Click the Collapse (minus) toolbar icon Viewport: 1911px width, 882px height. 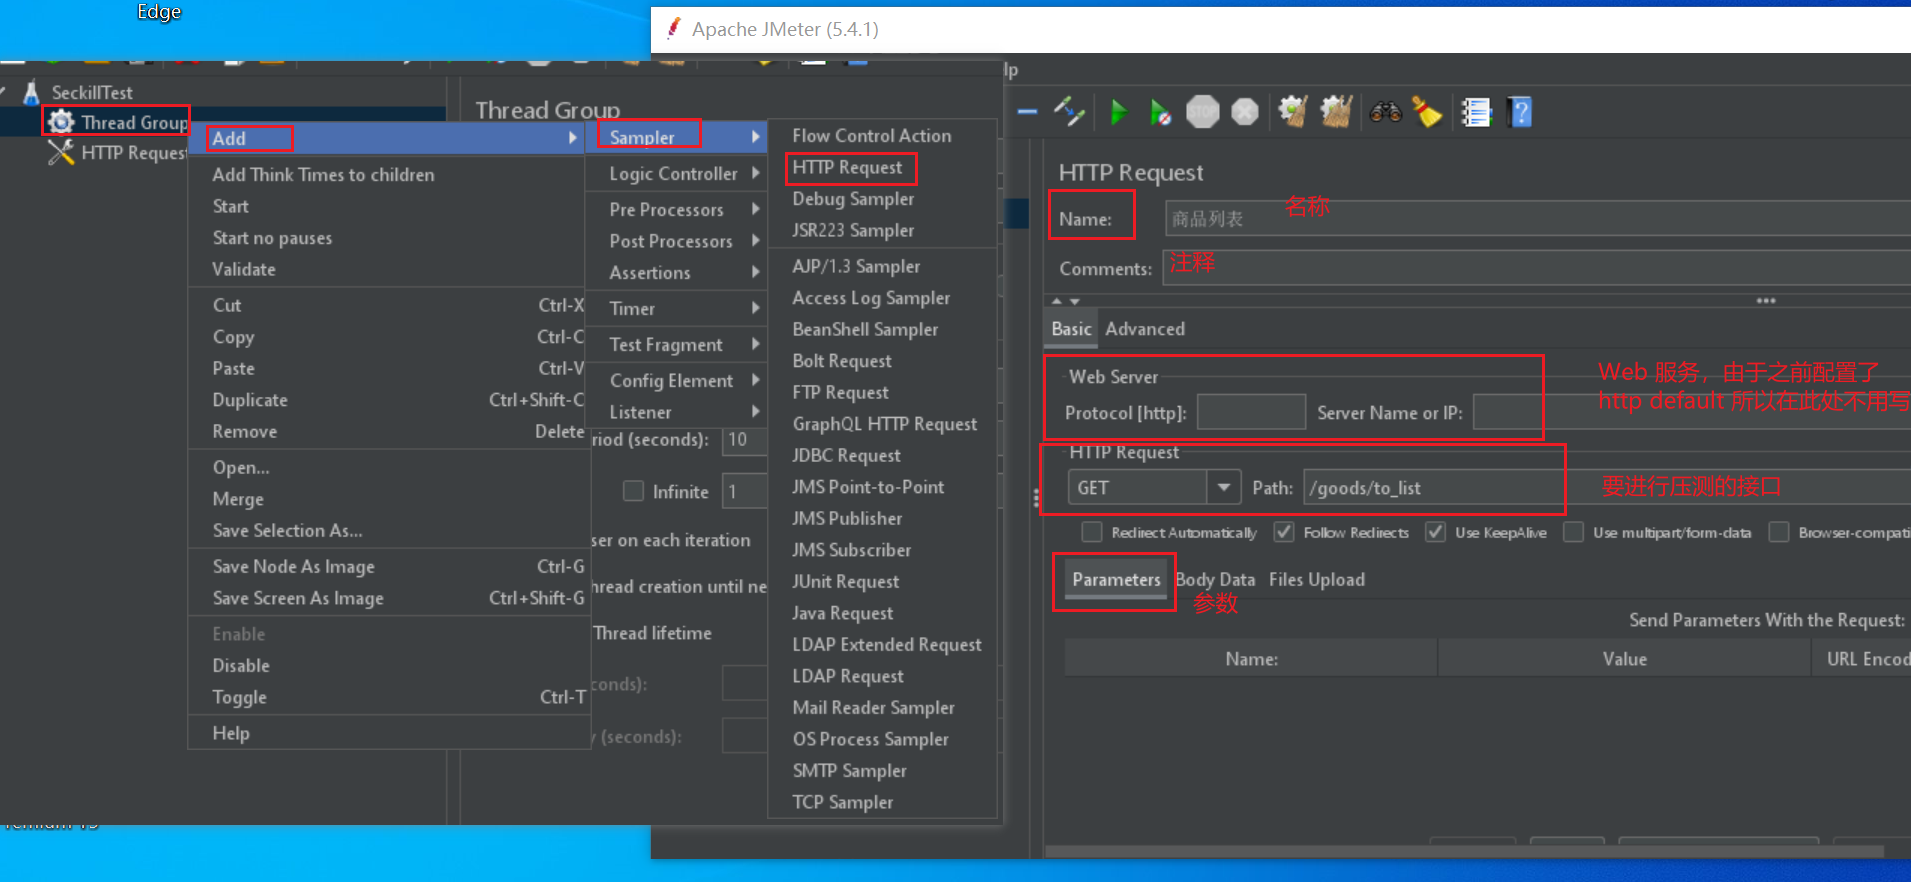click(x=1027, y=112)
